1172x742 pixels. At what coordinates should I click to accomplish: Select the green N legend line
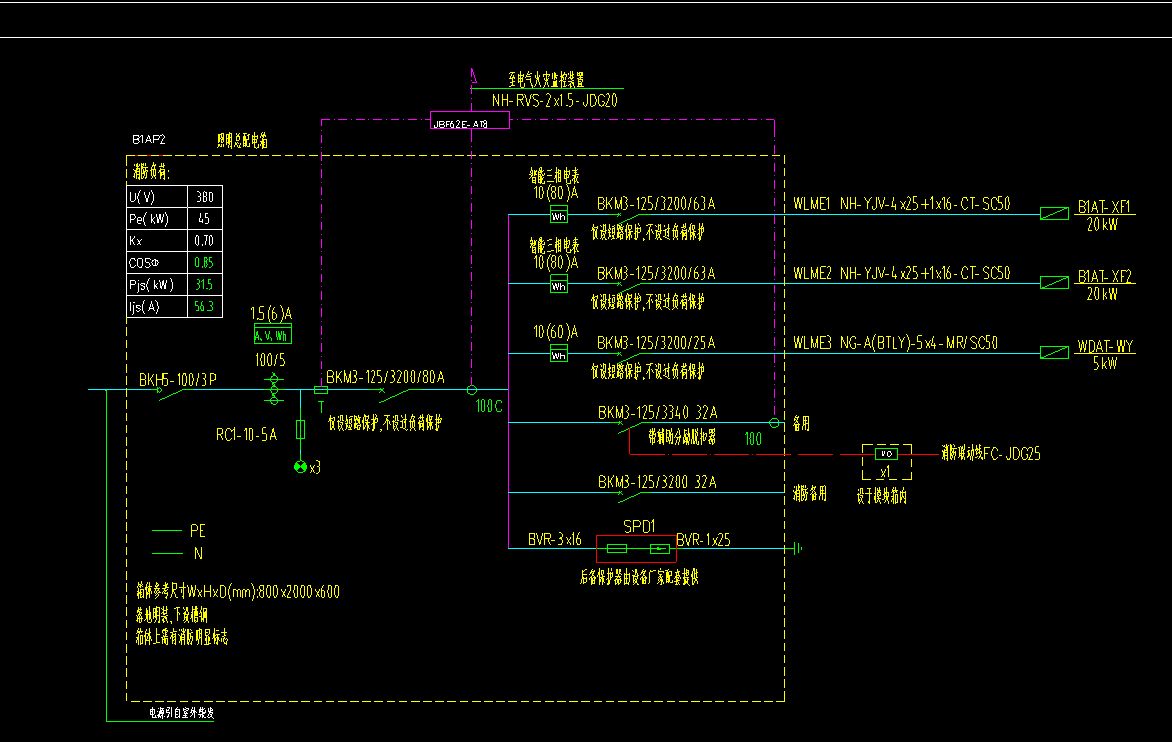pyautogui.click(x=167, y=553)
